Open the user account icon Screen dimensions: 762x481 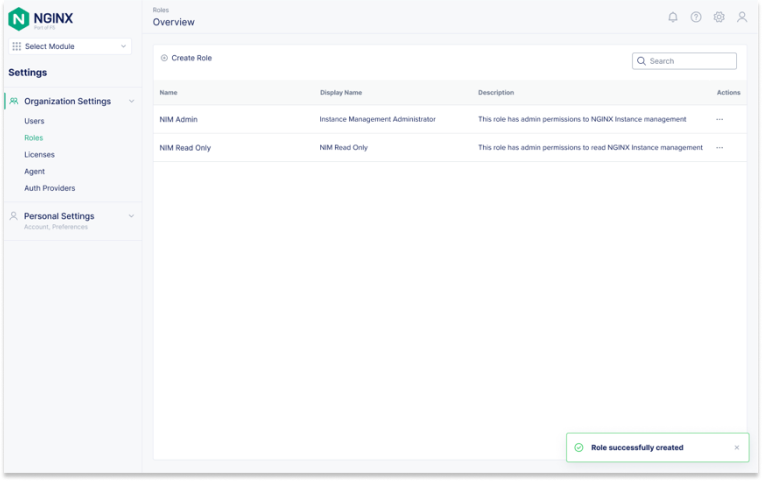pyautogui.click(x=742, y=17)
